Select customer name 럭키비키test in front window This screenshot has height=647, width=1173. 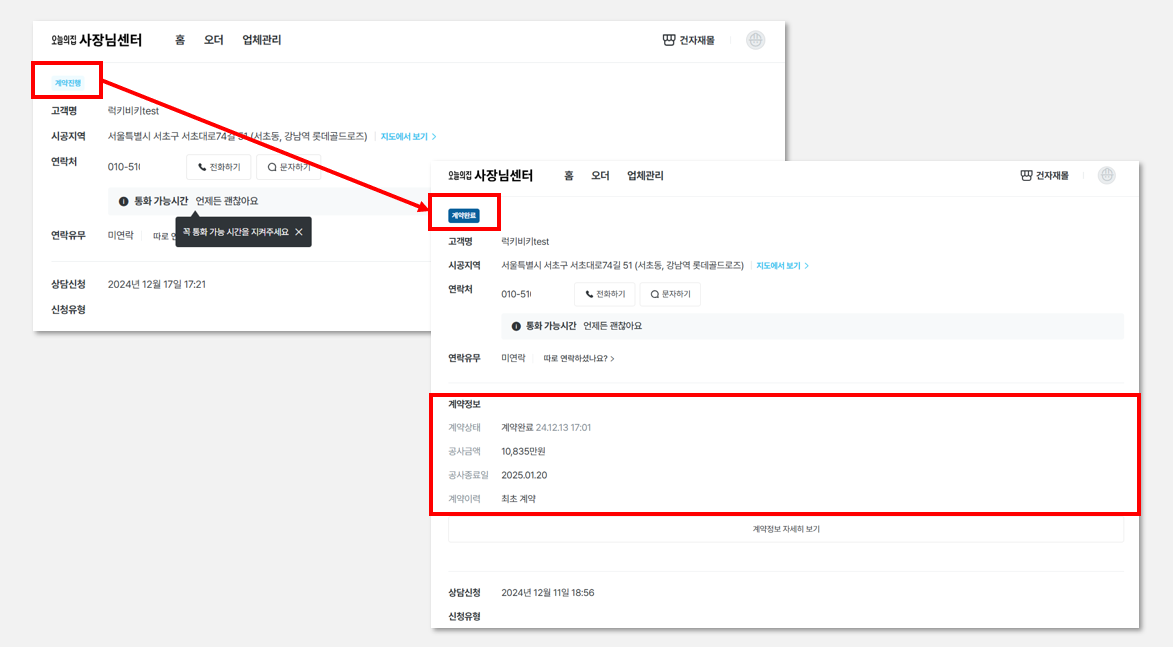pyautogui.click(x=525, y=242)
